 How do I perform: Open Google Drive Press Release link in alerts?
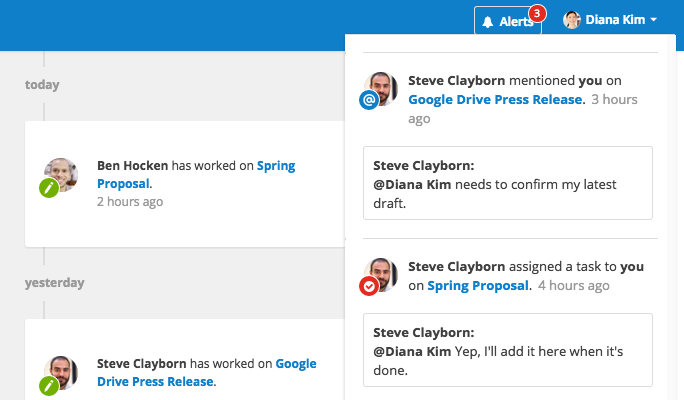click(x=496, y=99)
